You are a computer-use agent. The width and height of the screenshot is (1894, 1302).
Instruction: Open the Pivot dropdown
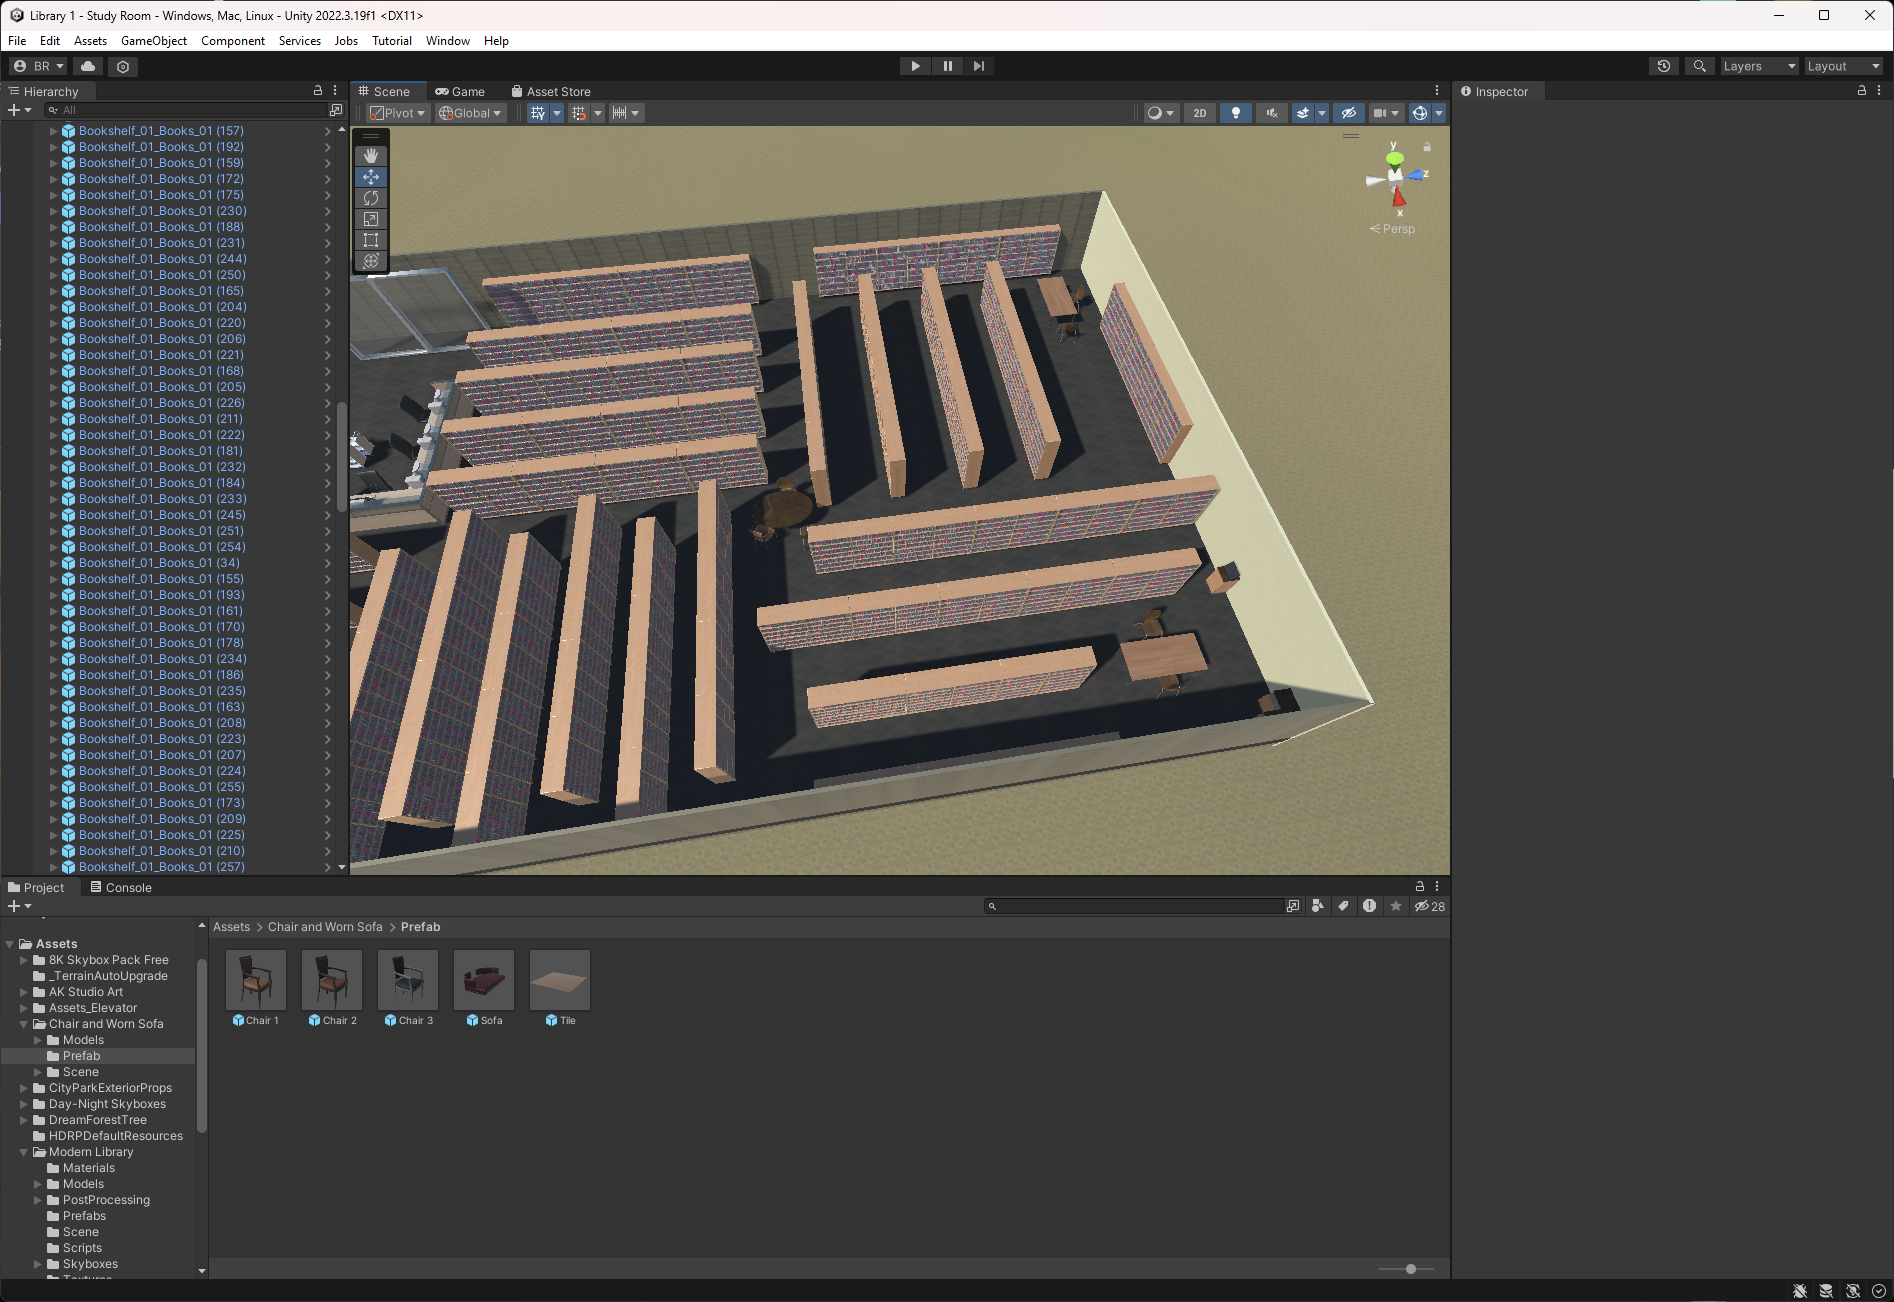(398, 113)
